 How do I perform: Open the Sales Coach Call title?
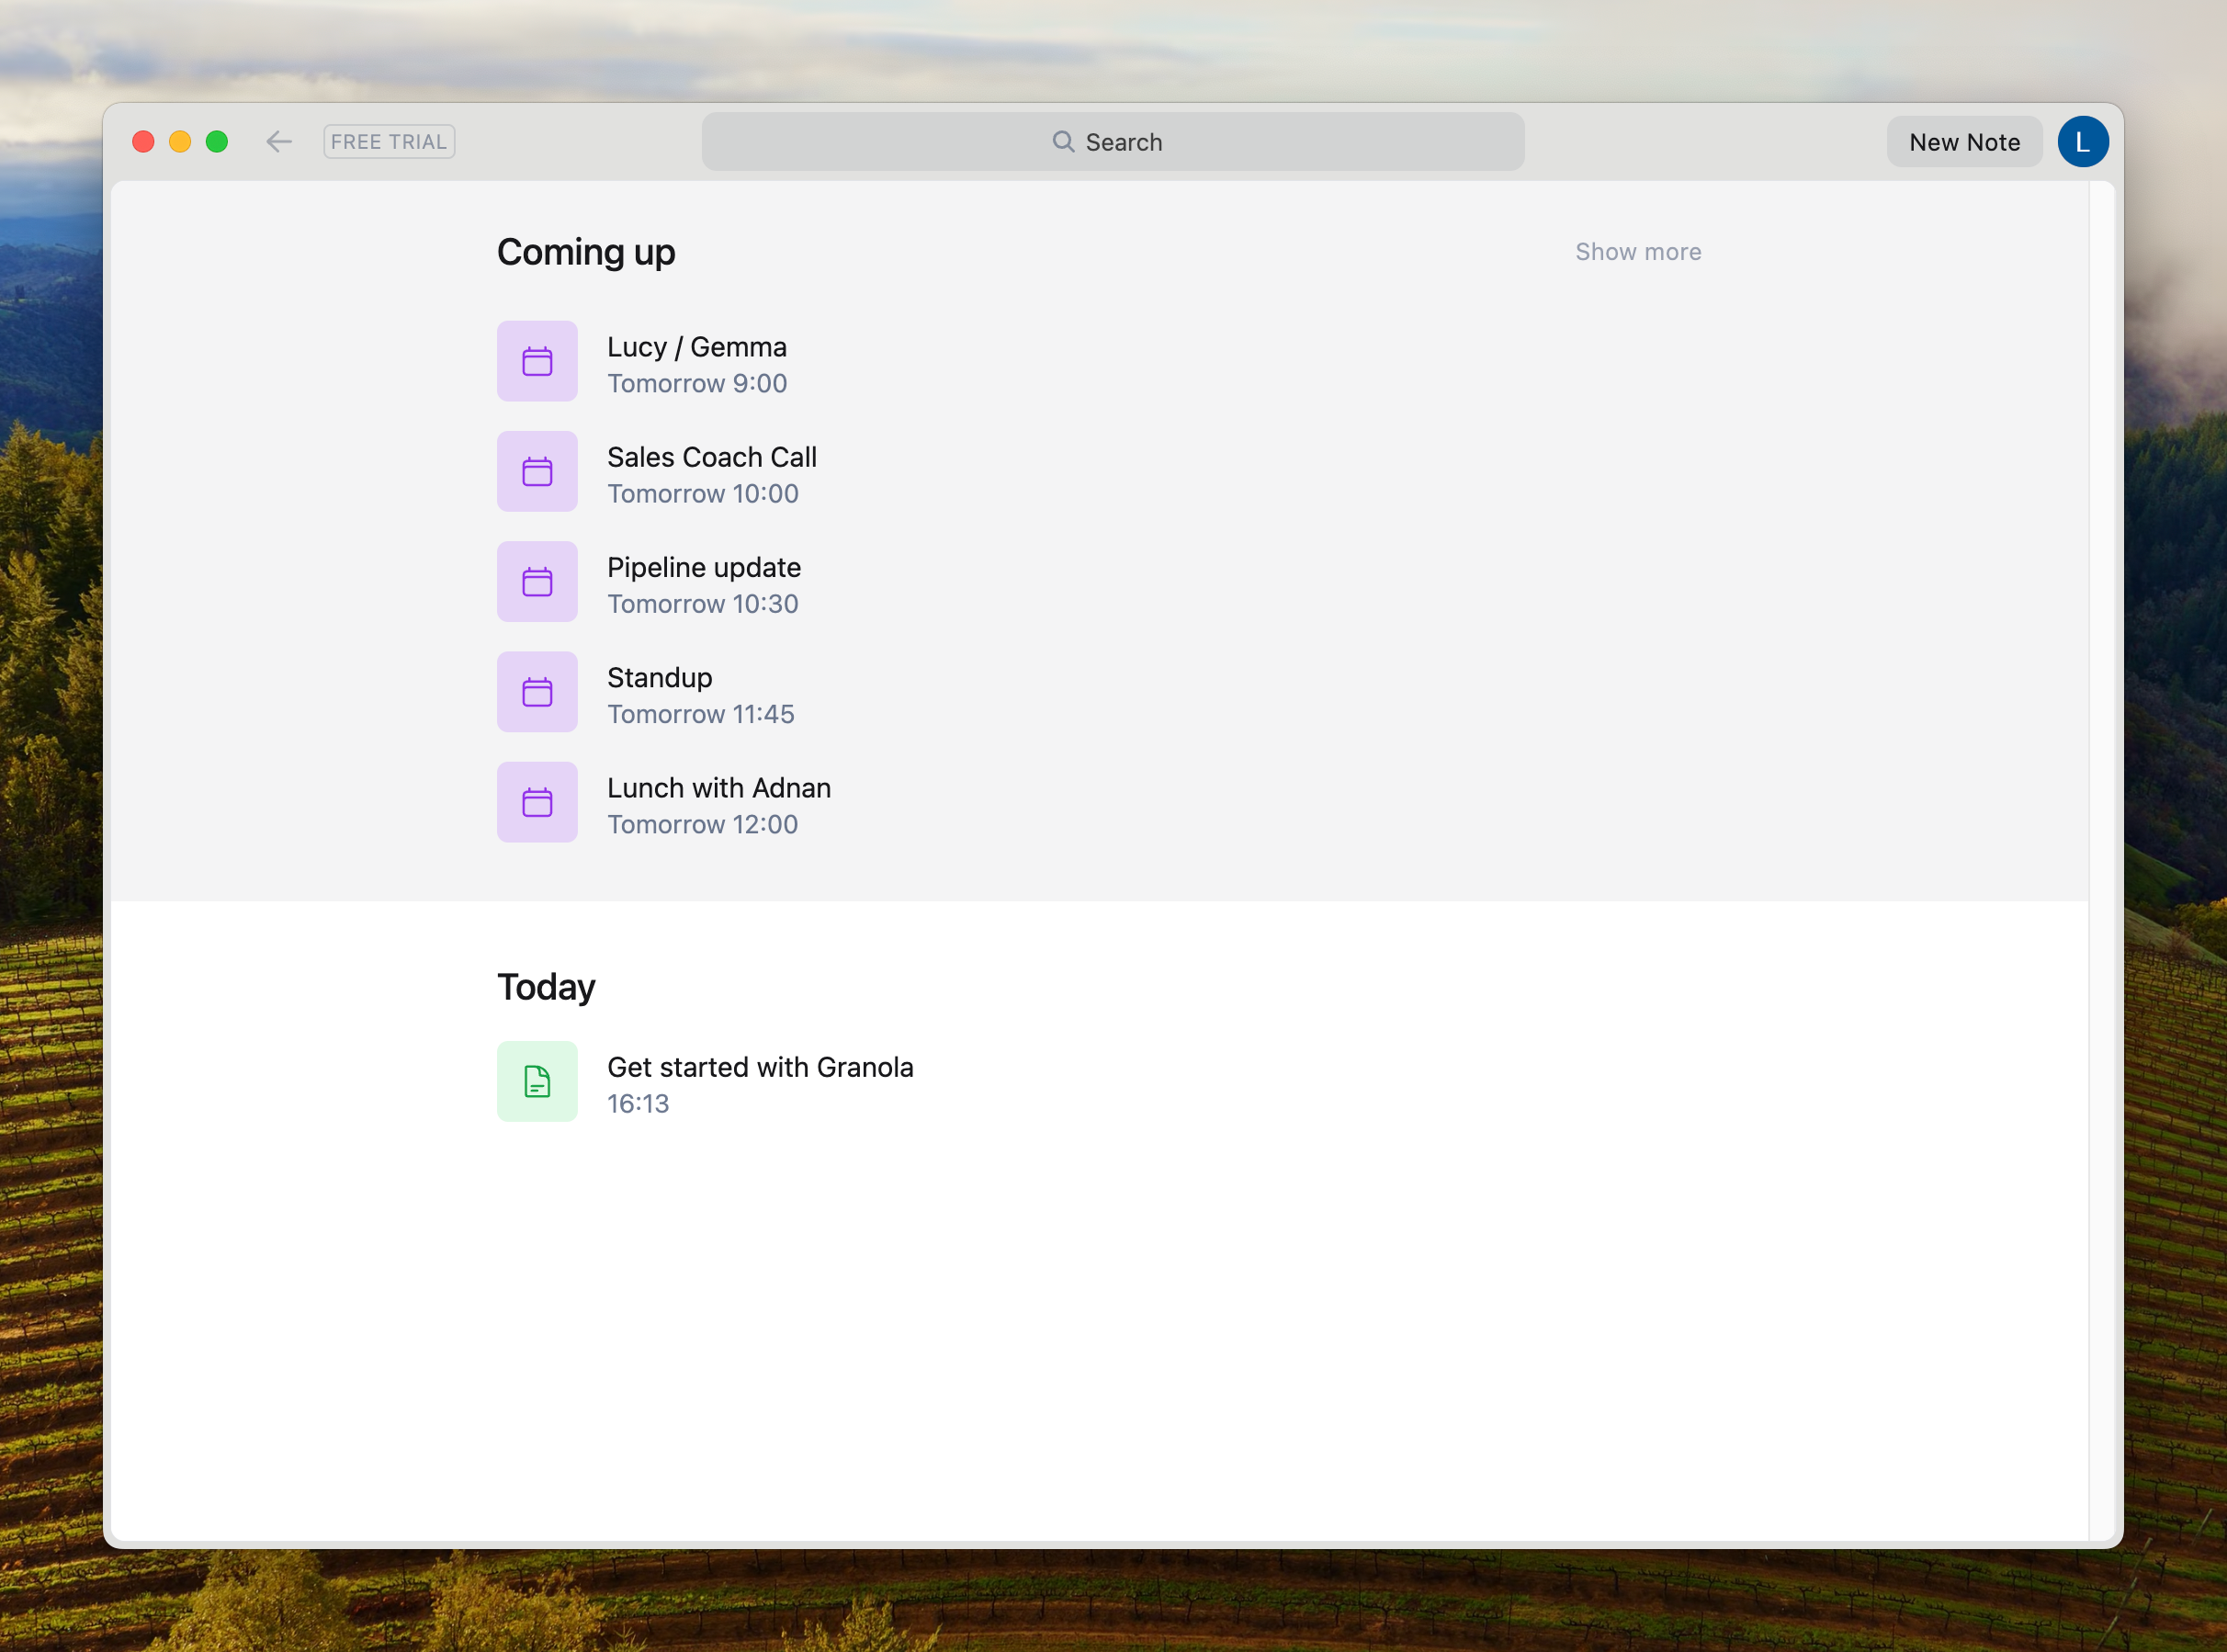[712, 457]
